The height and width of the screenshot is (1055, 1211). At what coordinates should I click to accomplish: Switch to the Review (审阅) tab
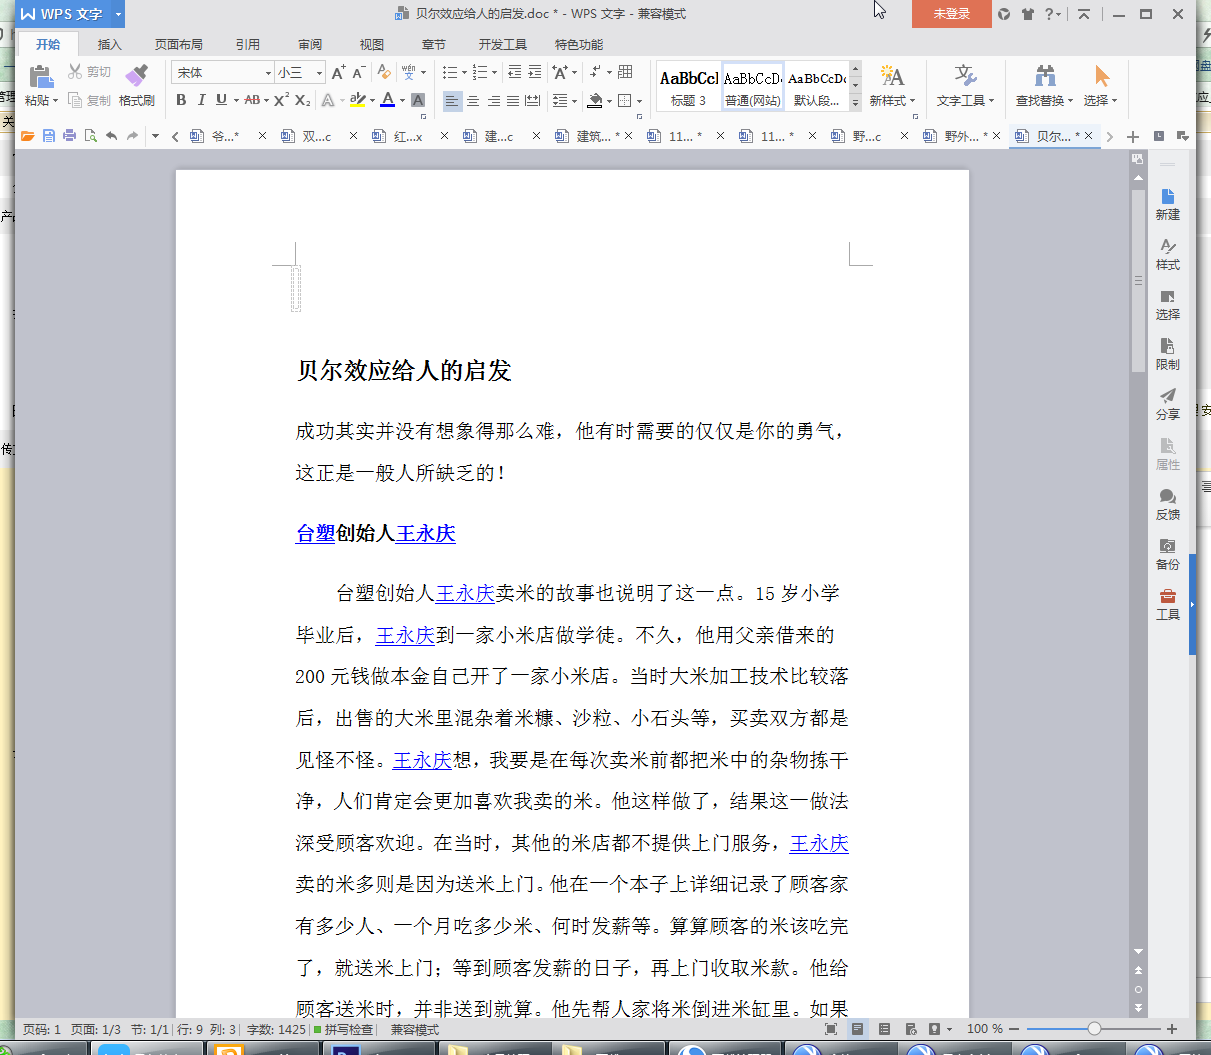pos(310,44)
